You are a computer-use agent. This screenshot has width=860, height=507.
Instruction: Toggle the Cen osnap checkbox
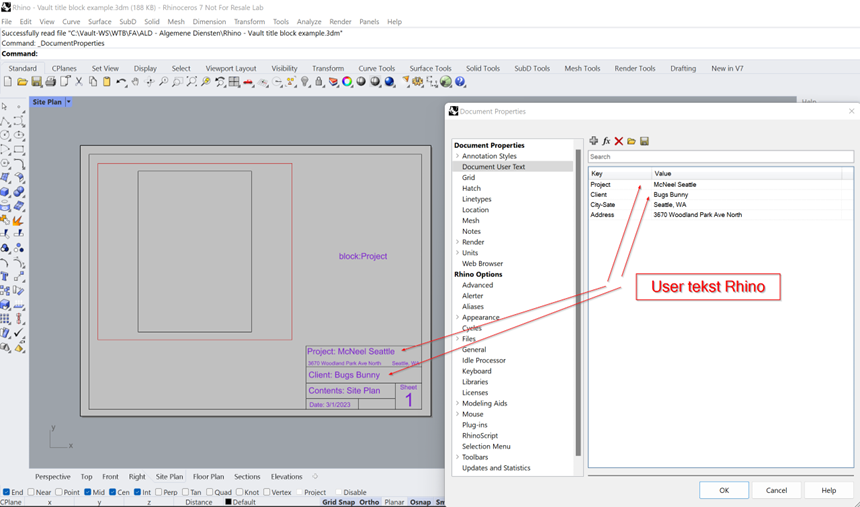click(x=112, y=492)
